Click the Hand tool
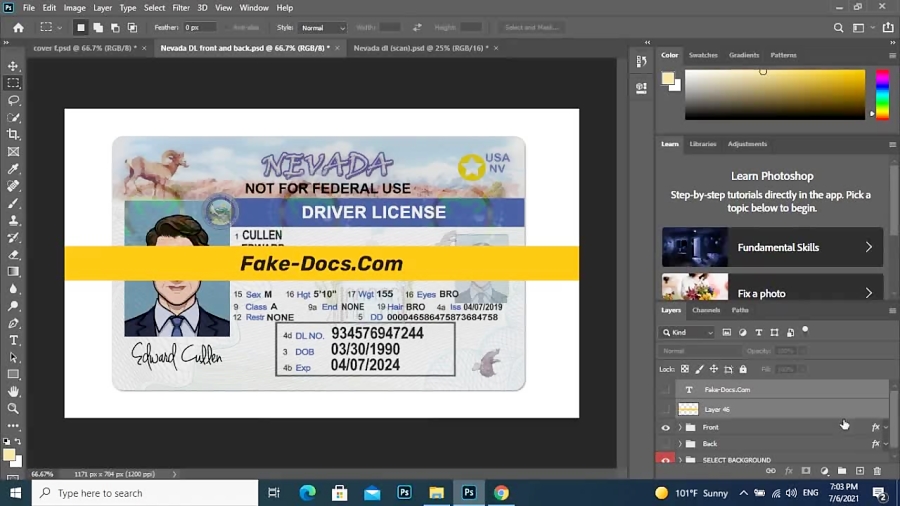This screenshot has height=506, width=900. 13,391
